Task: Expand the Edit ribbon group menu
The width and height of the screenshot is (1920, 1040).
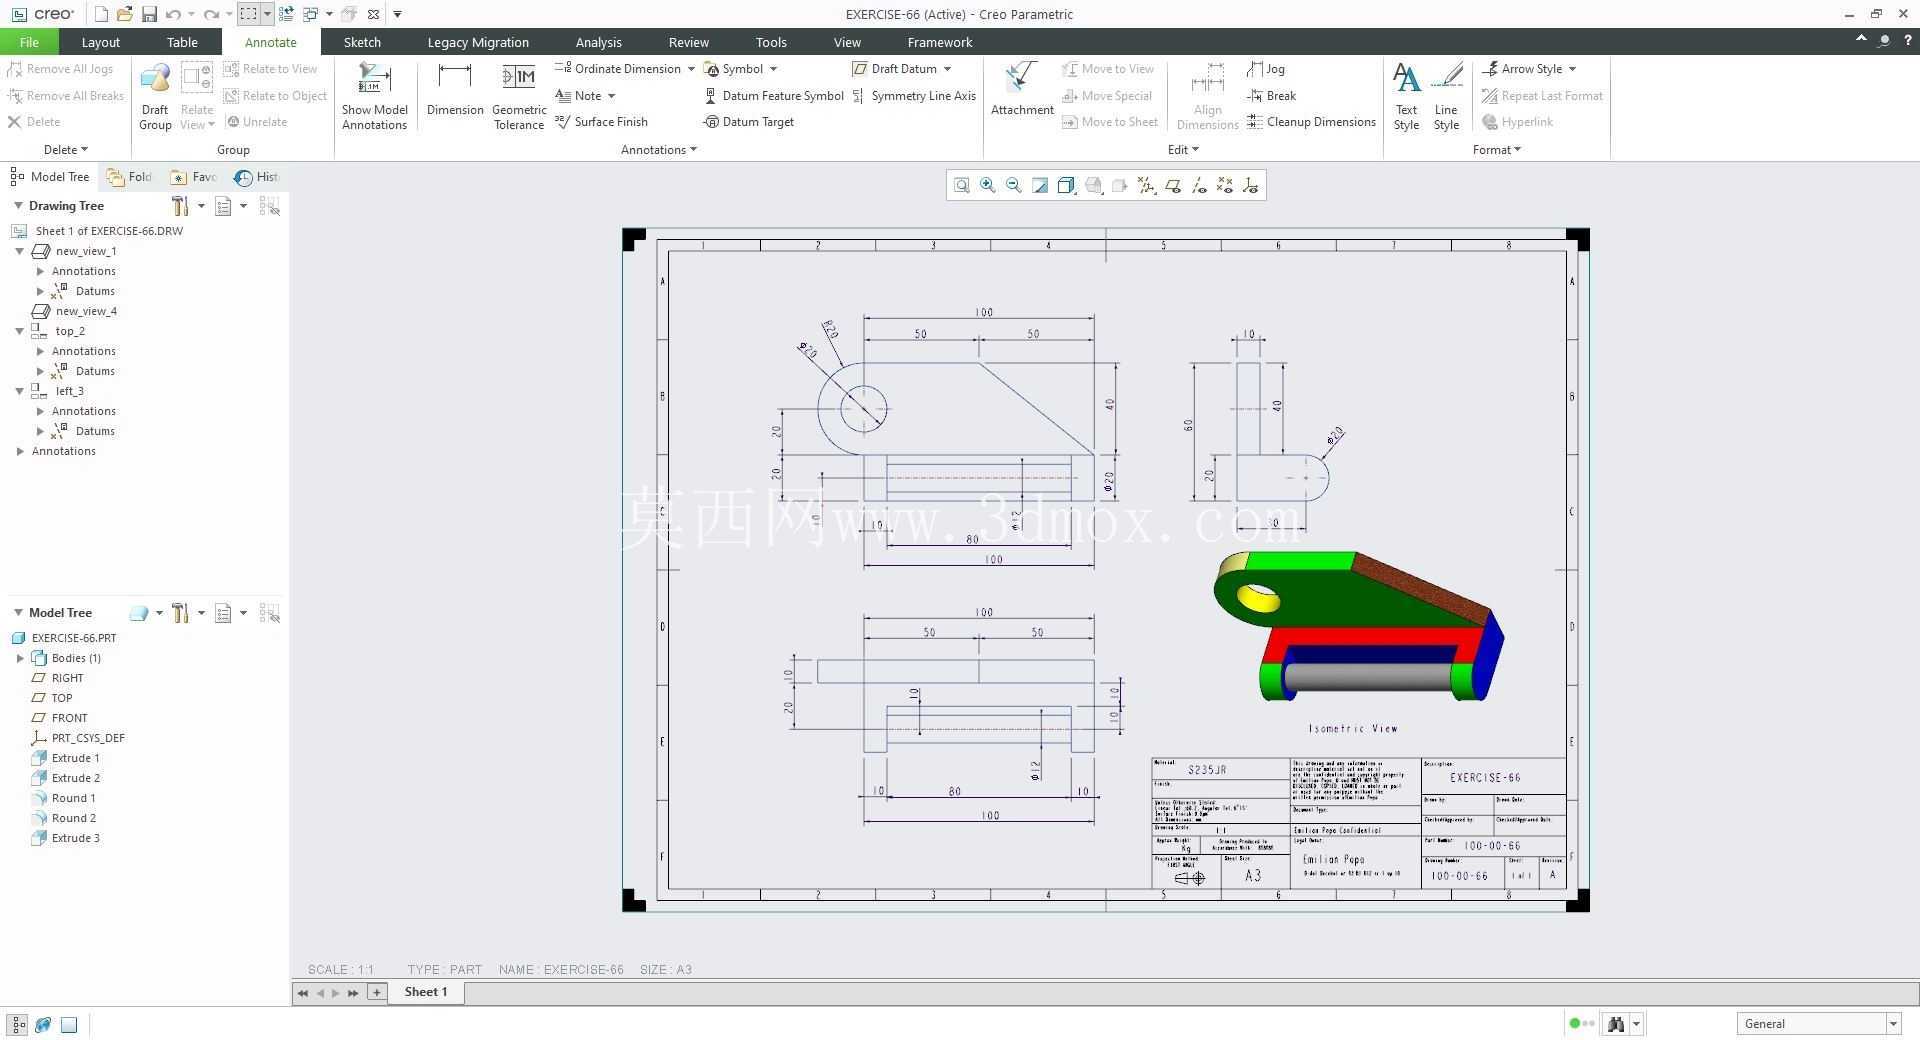Action: (1183, 150)
